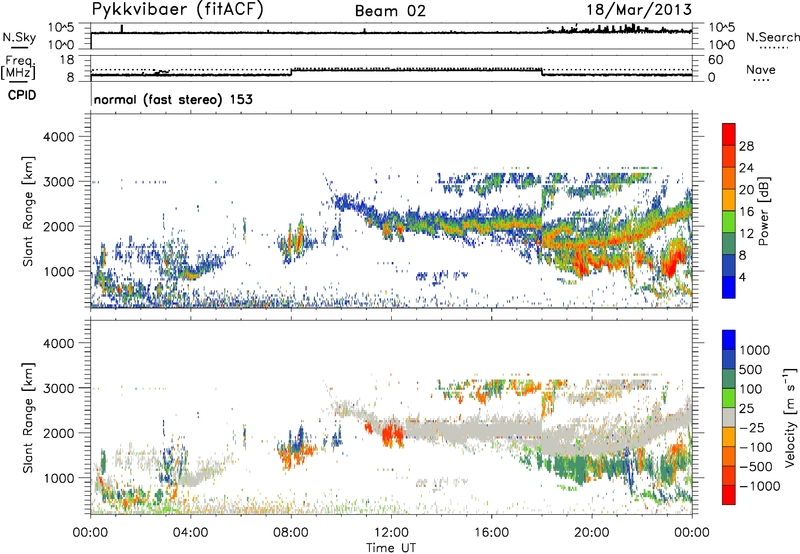Click the '12:00' time axis tick label
This screenshot has width=800, height=554.
[x=391, y=533]
